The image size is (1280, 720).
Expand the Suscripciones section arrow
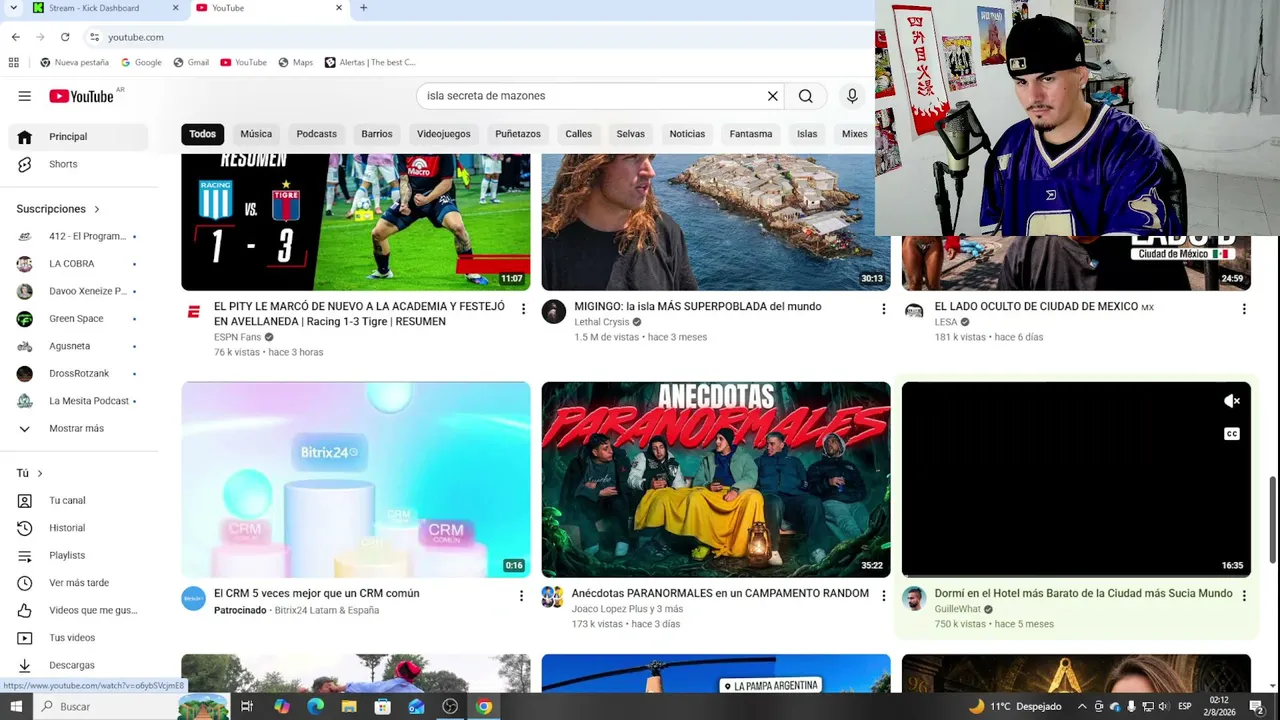coord(97,209)
